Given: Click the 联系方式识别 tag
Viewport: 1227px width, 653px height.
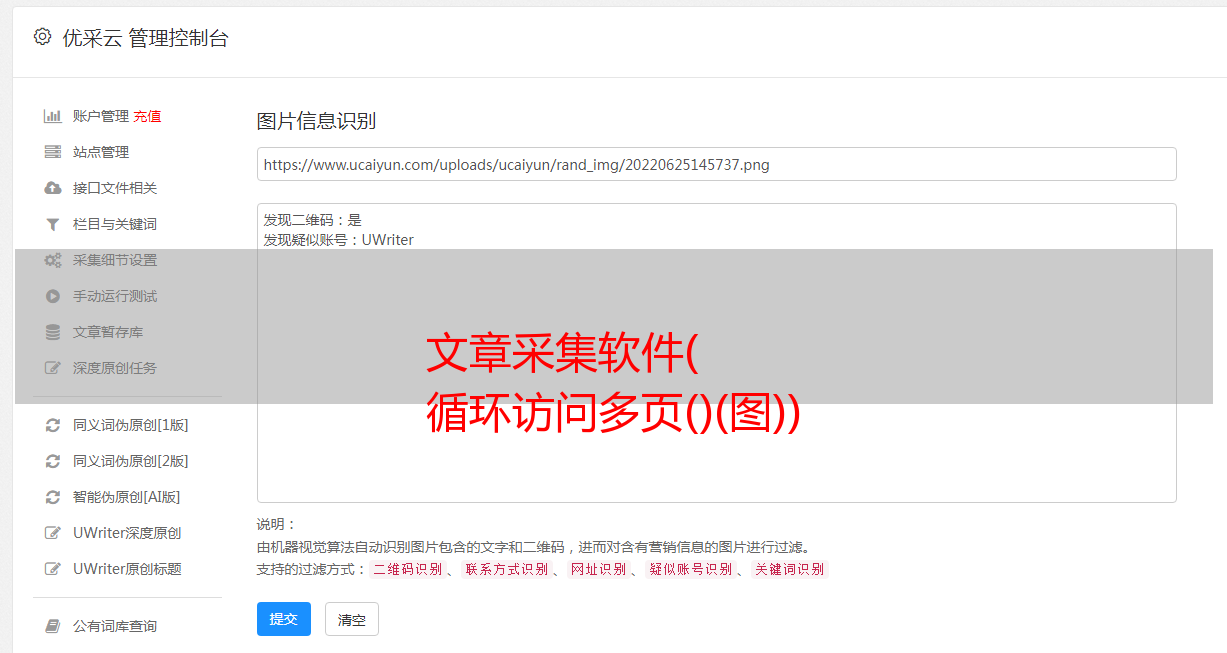Looking at the screenshot, I should coord(506,569).
